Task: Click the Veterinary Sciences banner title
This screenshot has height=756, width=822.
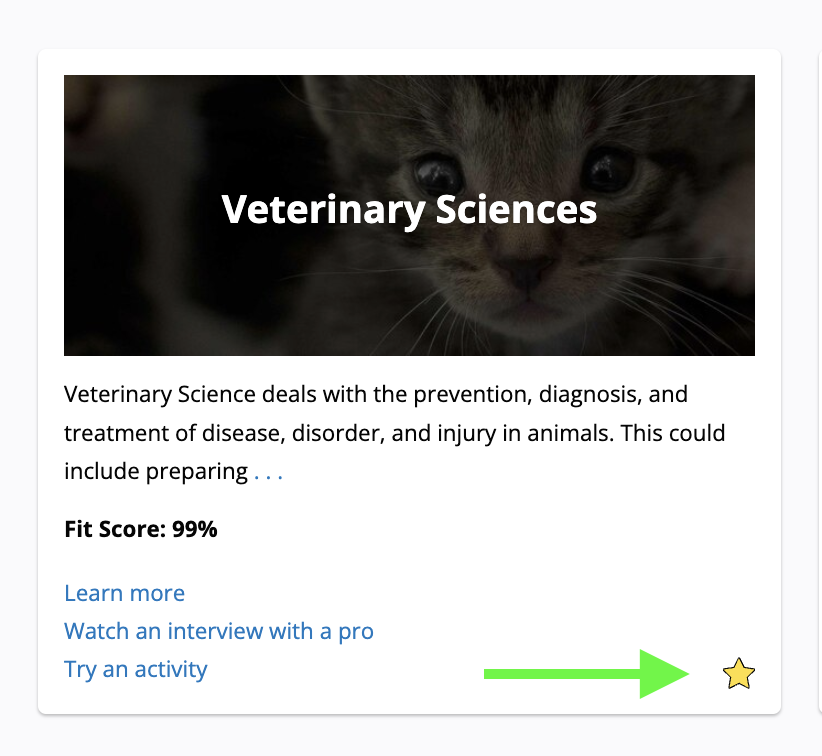Action: pos(409,210)
